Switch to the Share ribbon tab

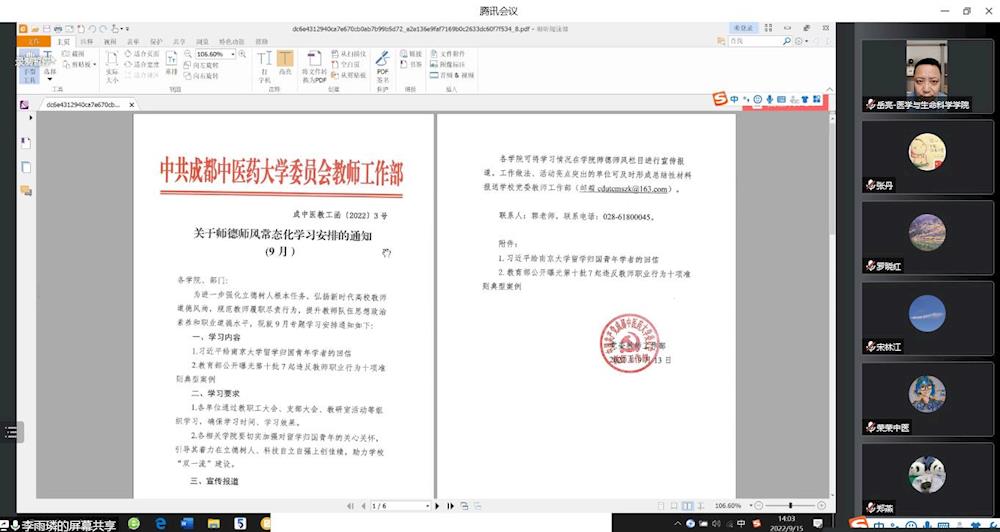(179, 41)
